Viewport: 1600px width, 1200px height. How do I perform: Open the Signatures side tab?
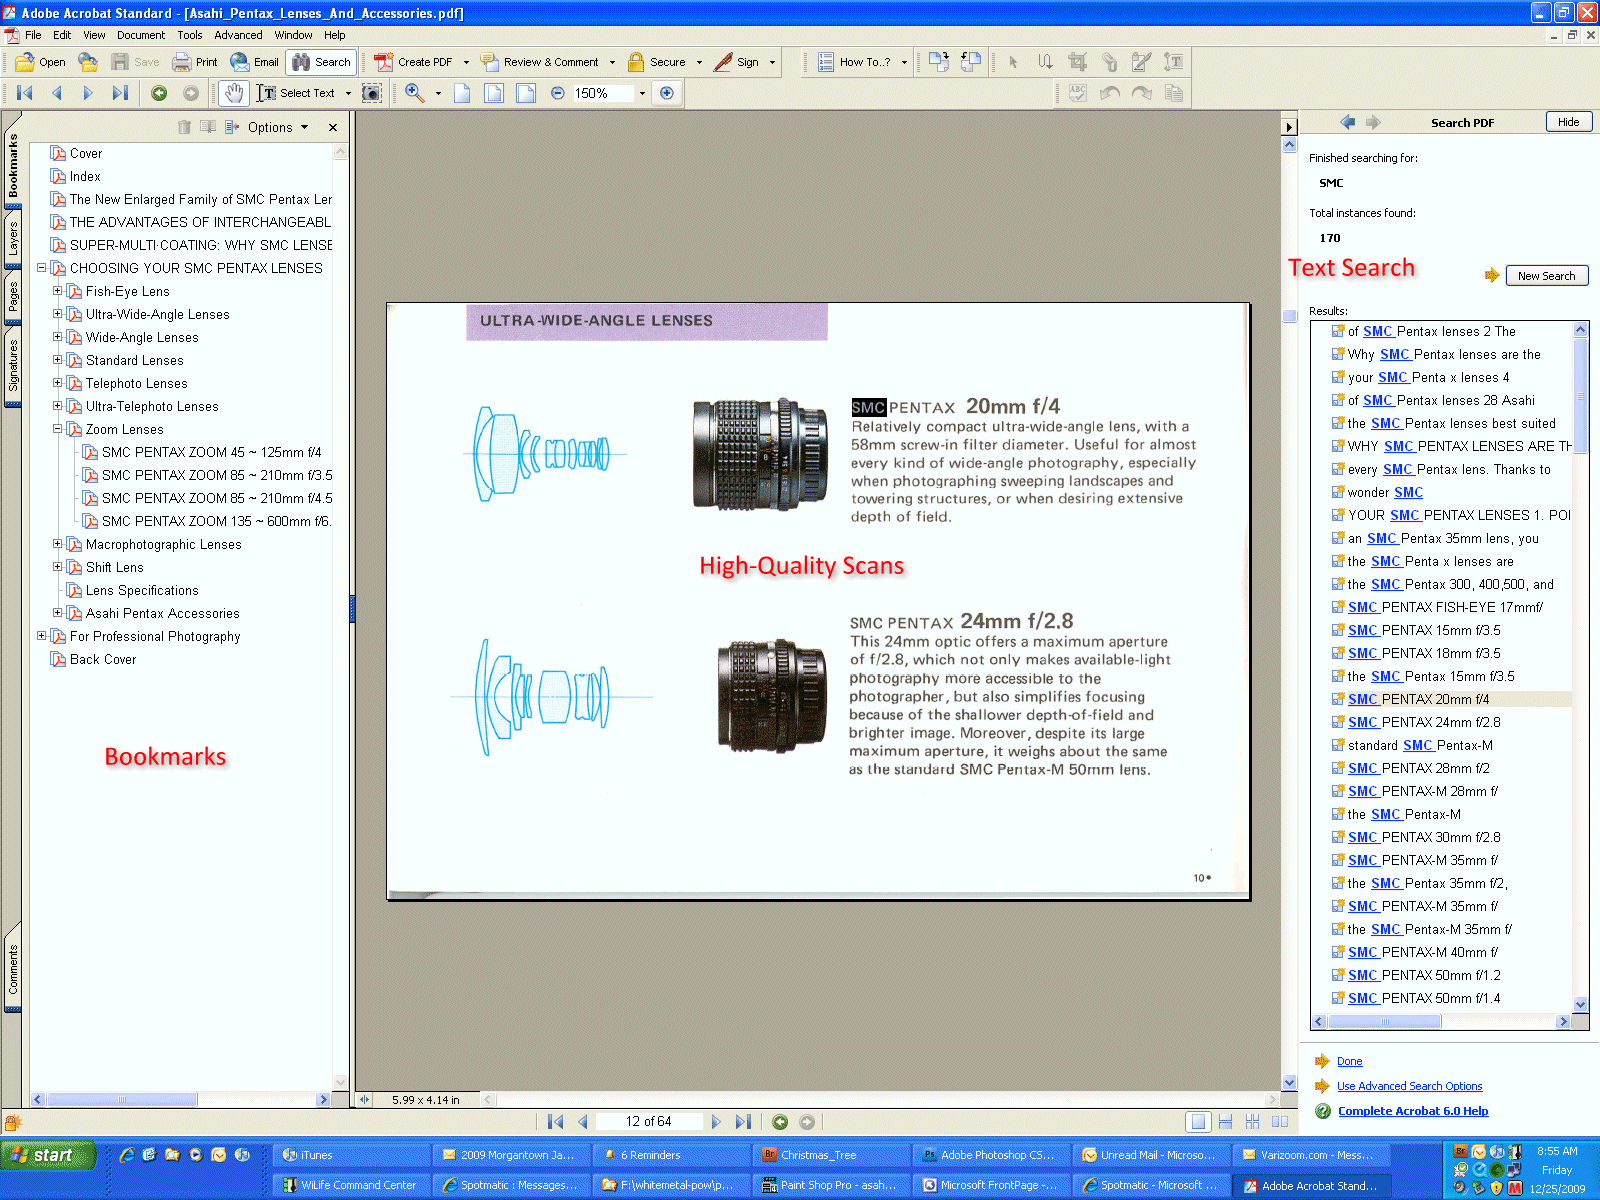tap(13, 365)
